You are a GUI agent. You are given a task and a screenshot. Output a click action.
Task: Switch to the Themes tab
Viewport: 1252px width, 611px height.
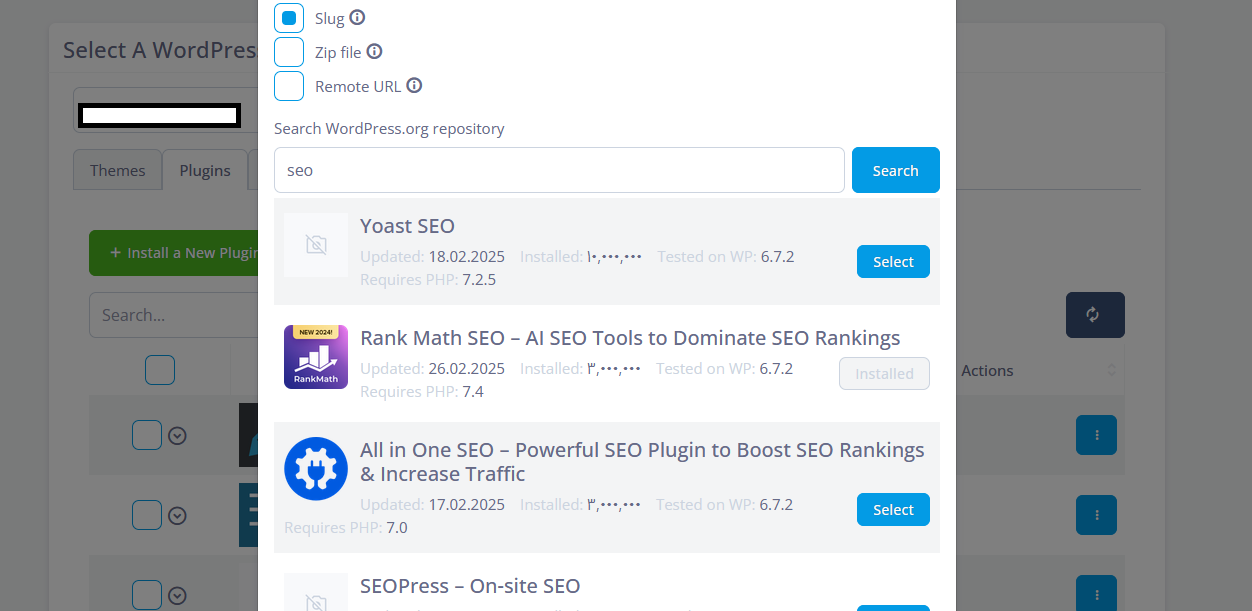coord(118,170)
